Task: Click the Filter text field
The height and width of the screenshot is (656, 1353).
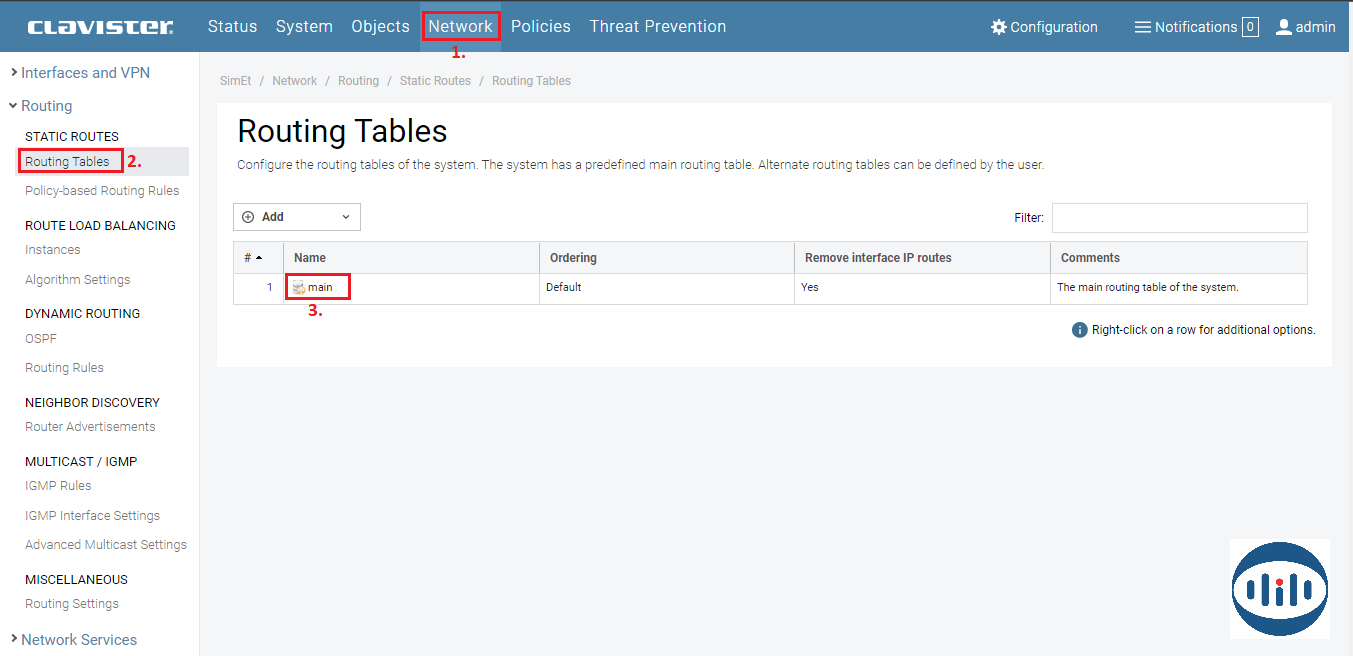Action: tap(1179, 218)
